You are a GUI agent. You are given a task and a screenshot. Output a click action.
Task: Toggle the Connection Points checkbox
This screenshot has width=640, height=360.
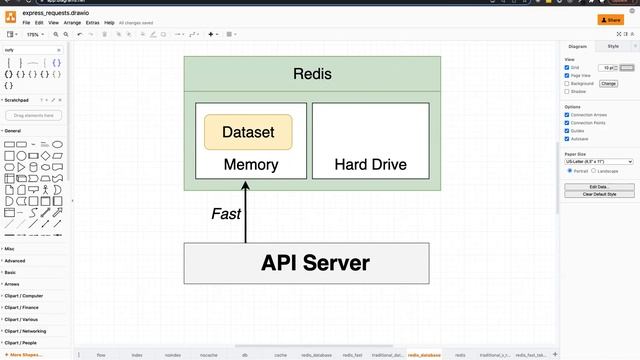(x=567, y=123)
